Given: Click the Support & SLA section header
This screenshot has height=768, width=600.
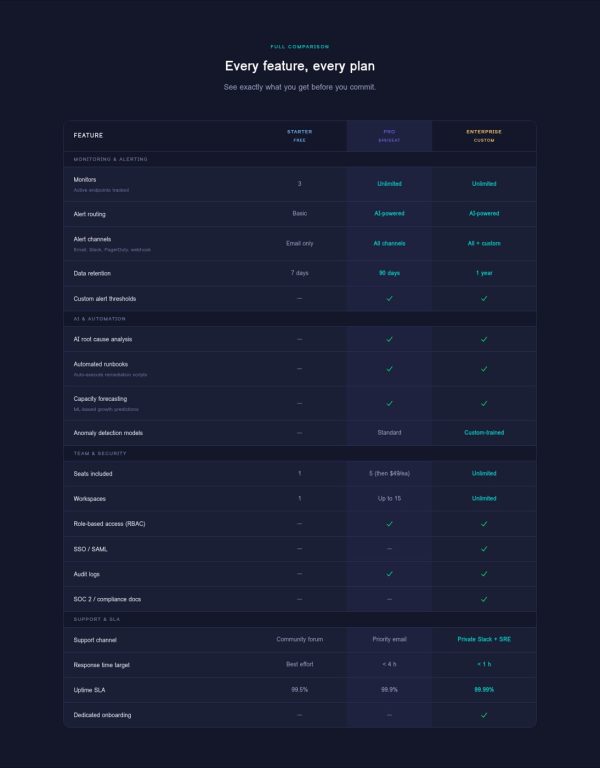Looking at the screenshot, I should 96,620.
